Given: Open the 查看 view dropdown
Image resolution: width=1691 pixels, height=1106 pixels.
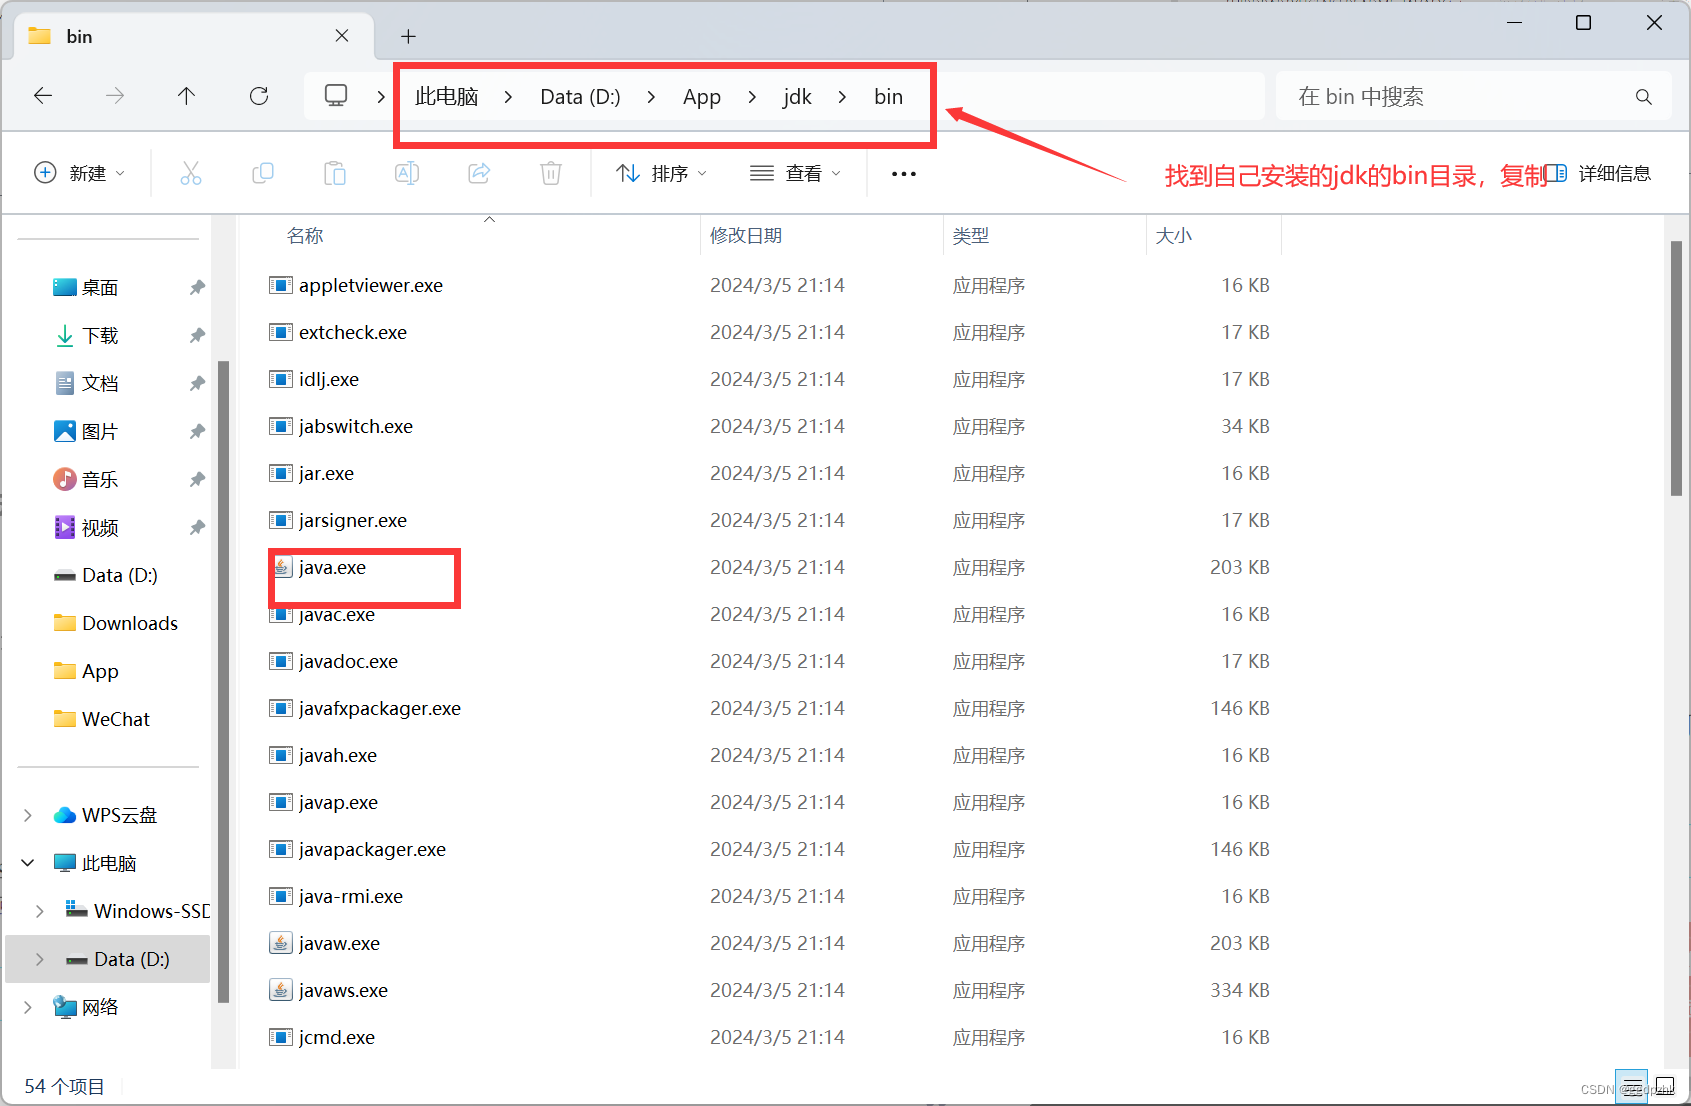Looking at the screenshot, I should (x=795, y=174).
